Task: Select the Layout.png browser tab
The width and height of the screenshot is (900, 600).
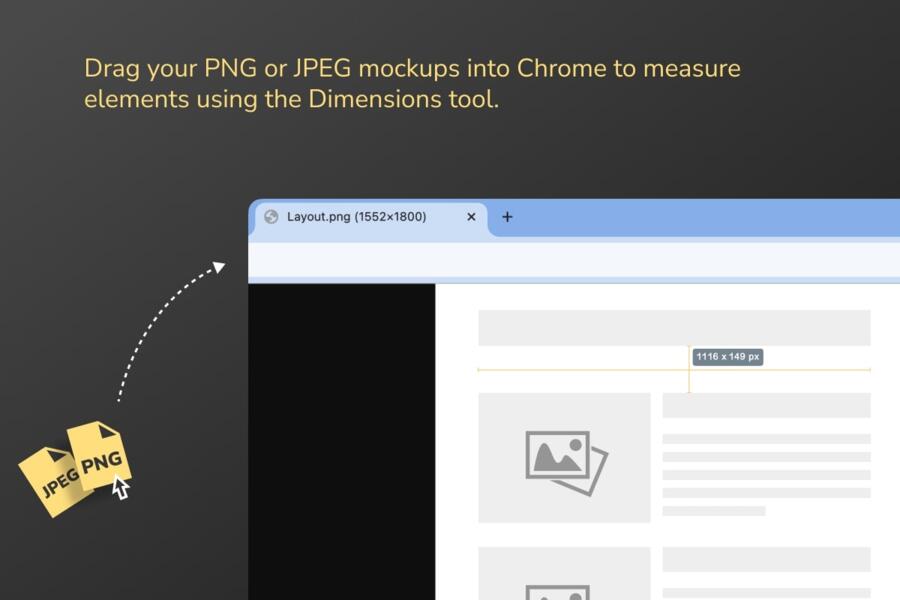Action: pyautogui.click(x=360, y=217)
